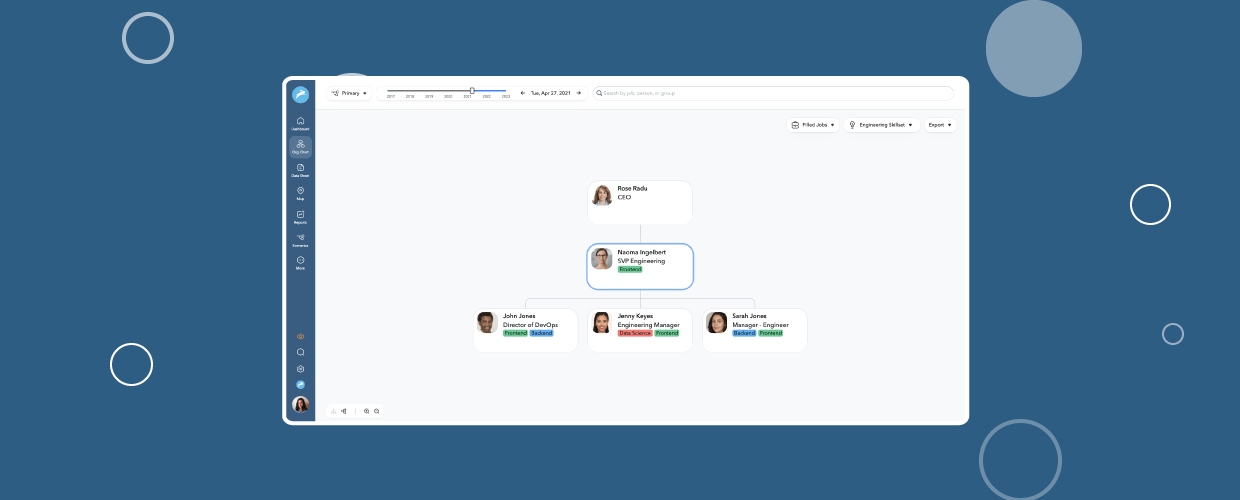Expand the Primary chart dropdown
The width and height of the screenshot is (1240, 500).
[348, 93]
